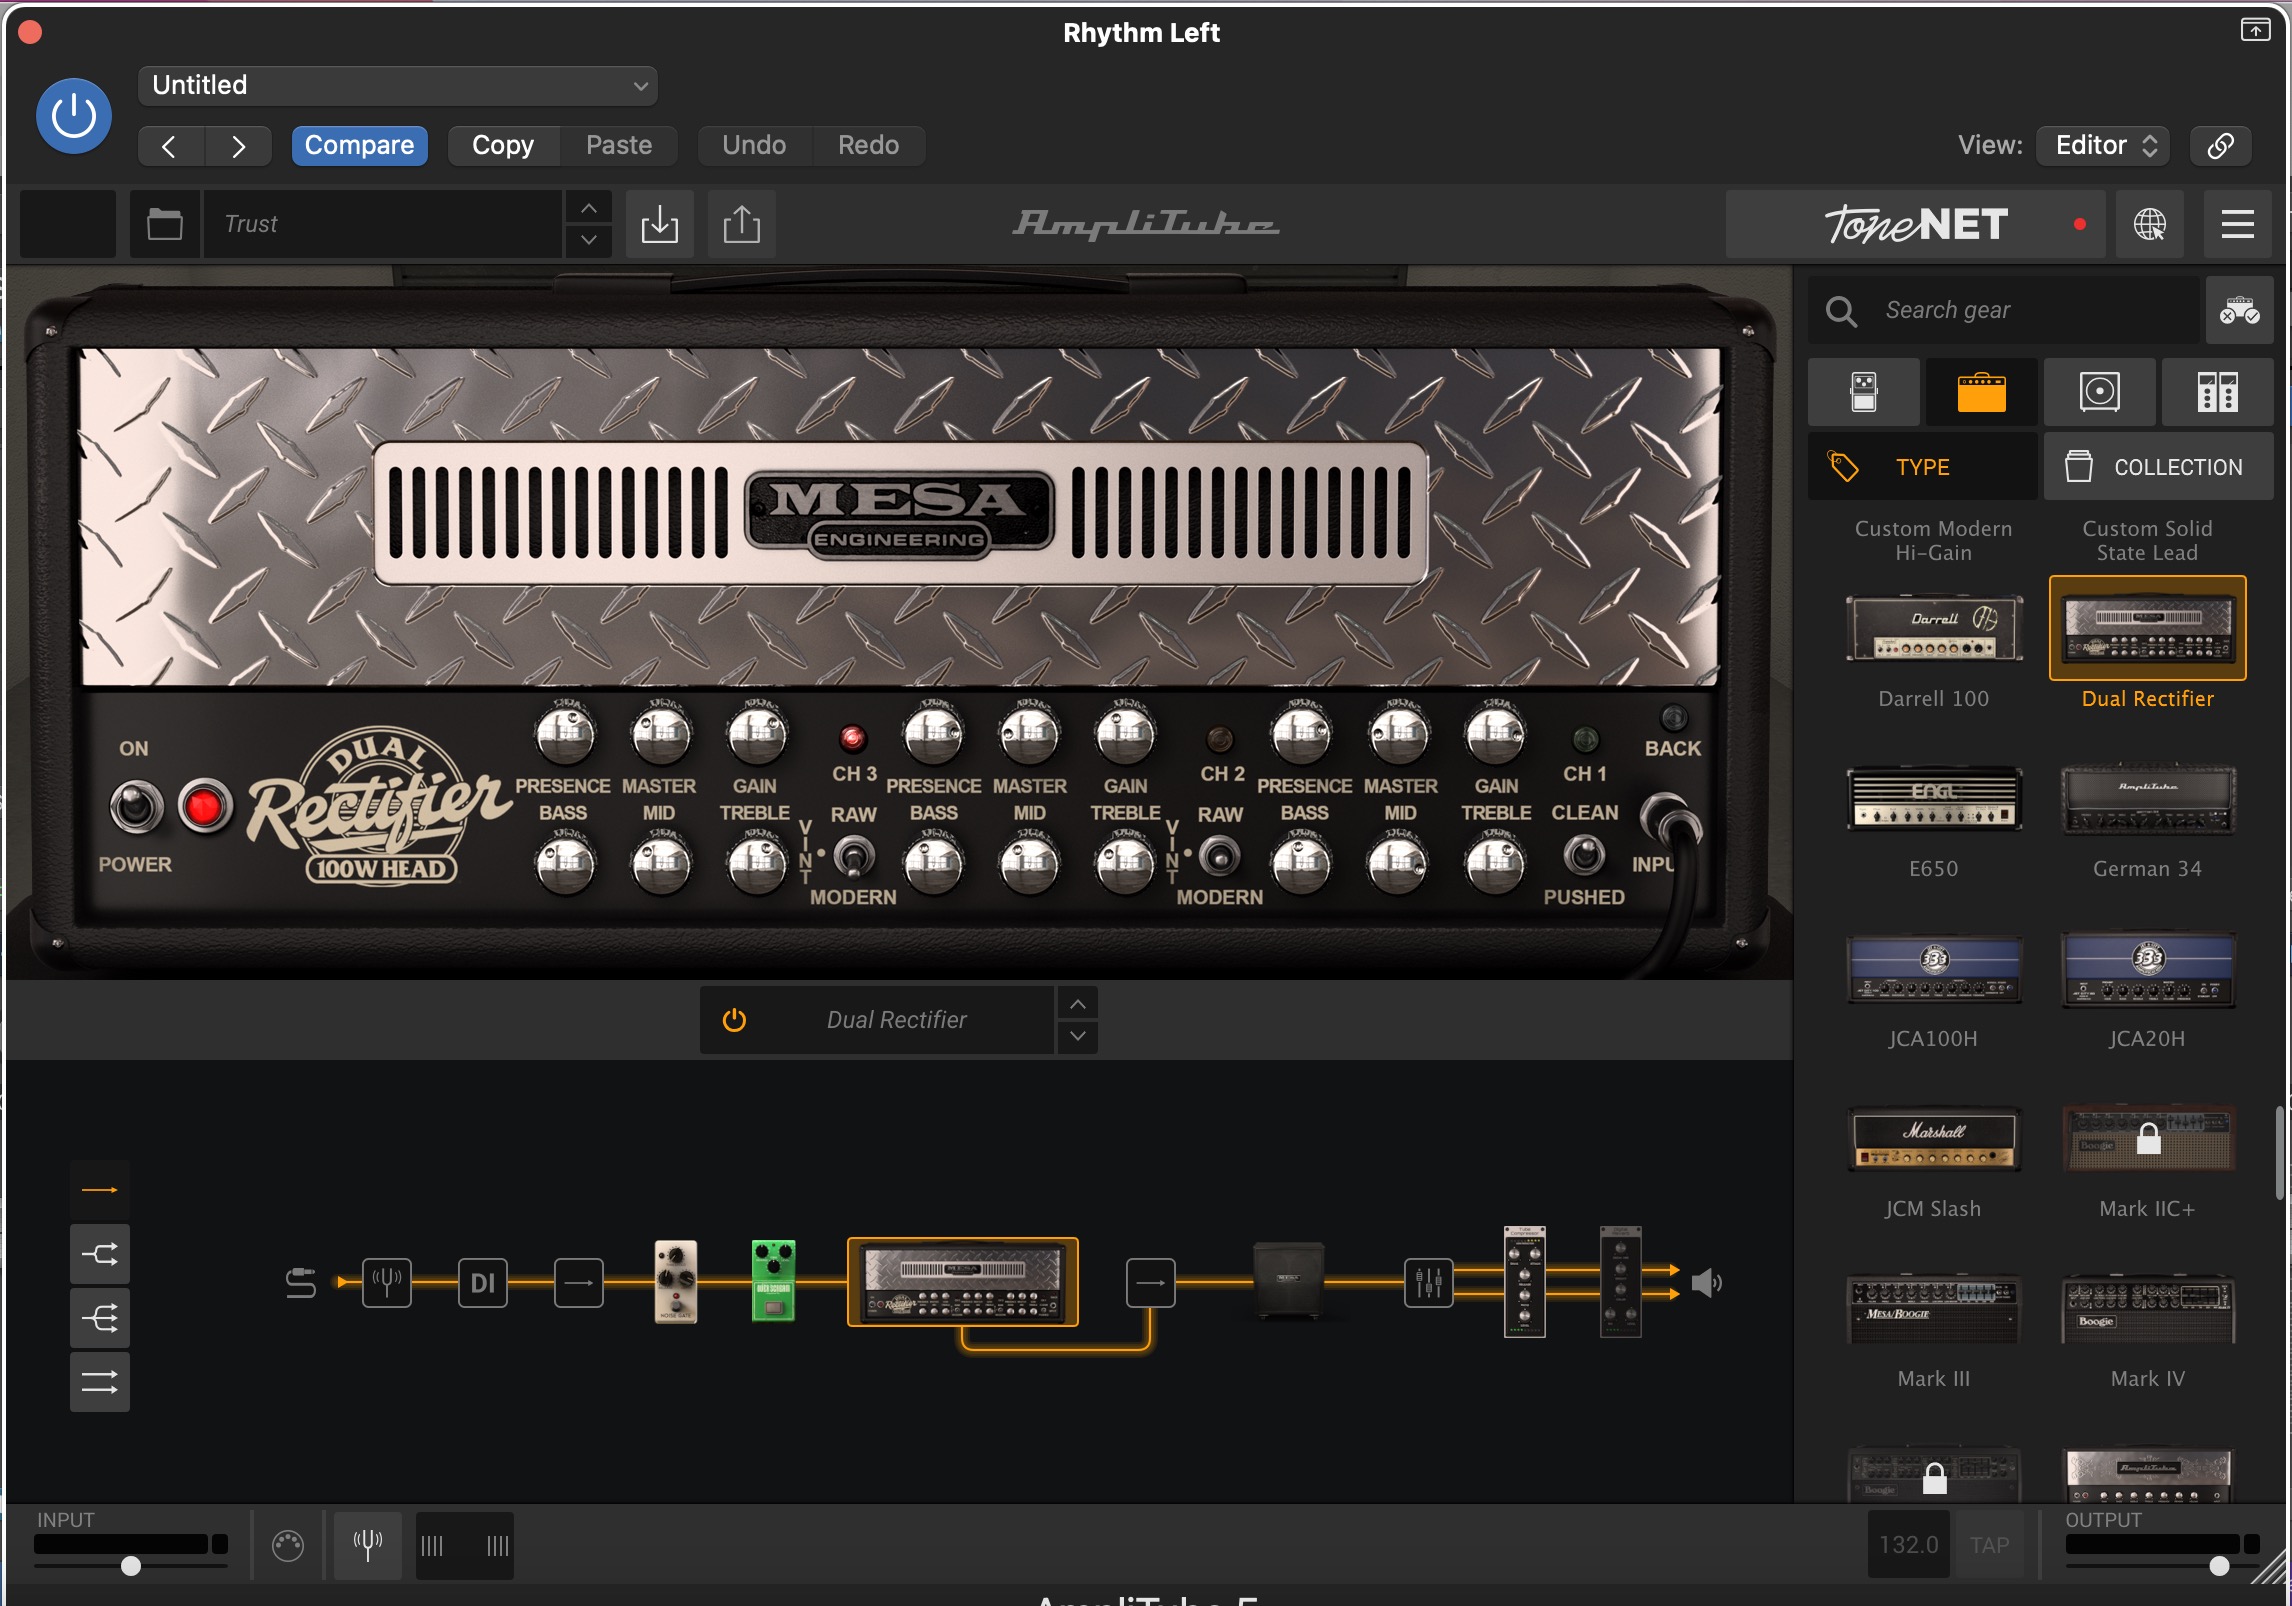Select next preset with down arrow beside Trust

pyautogui.click(x=589, y=241)
